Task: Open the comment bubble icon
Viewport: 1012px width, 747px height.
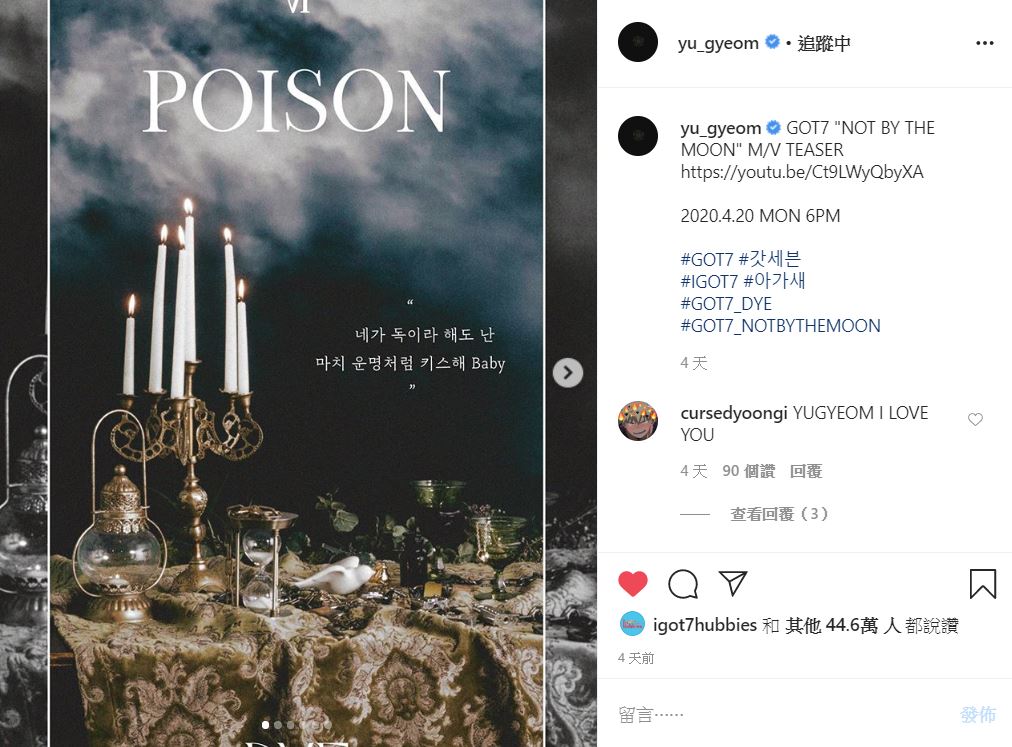Action: pos(683,584)
